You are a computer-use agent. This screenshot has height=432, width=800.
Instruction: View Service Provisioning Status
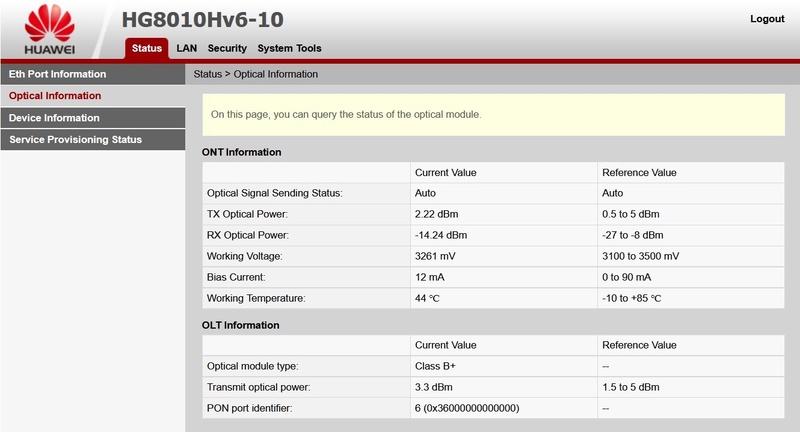pyautogui.click(x=75, y=140)
